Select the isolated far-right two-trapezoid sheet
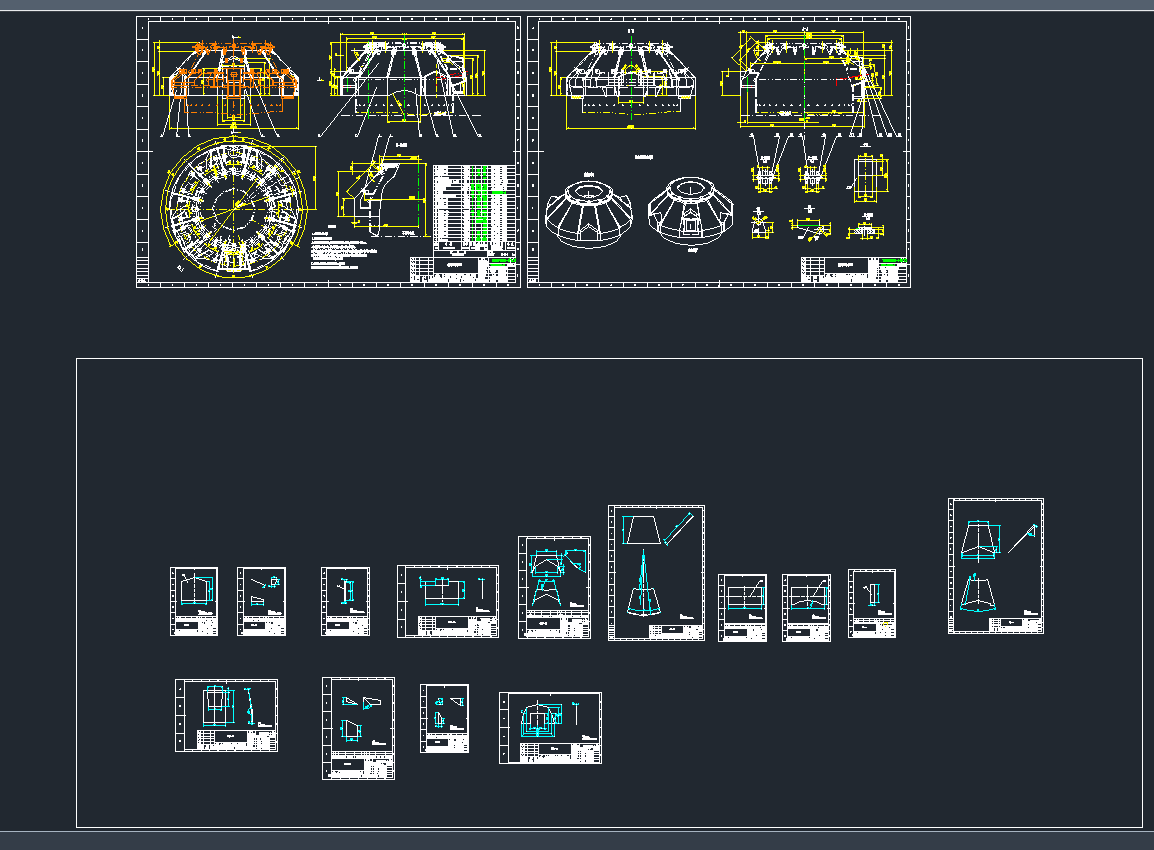 point(995,565)
